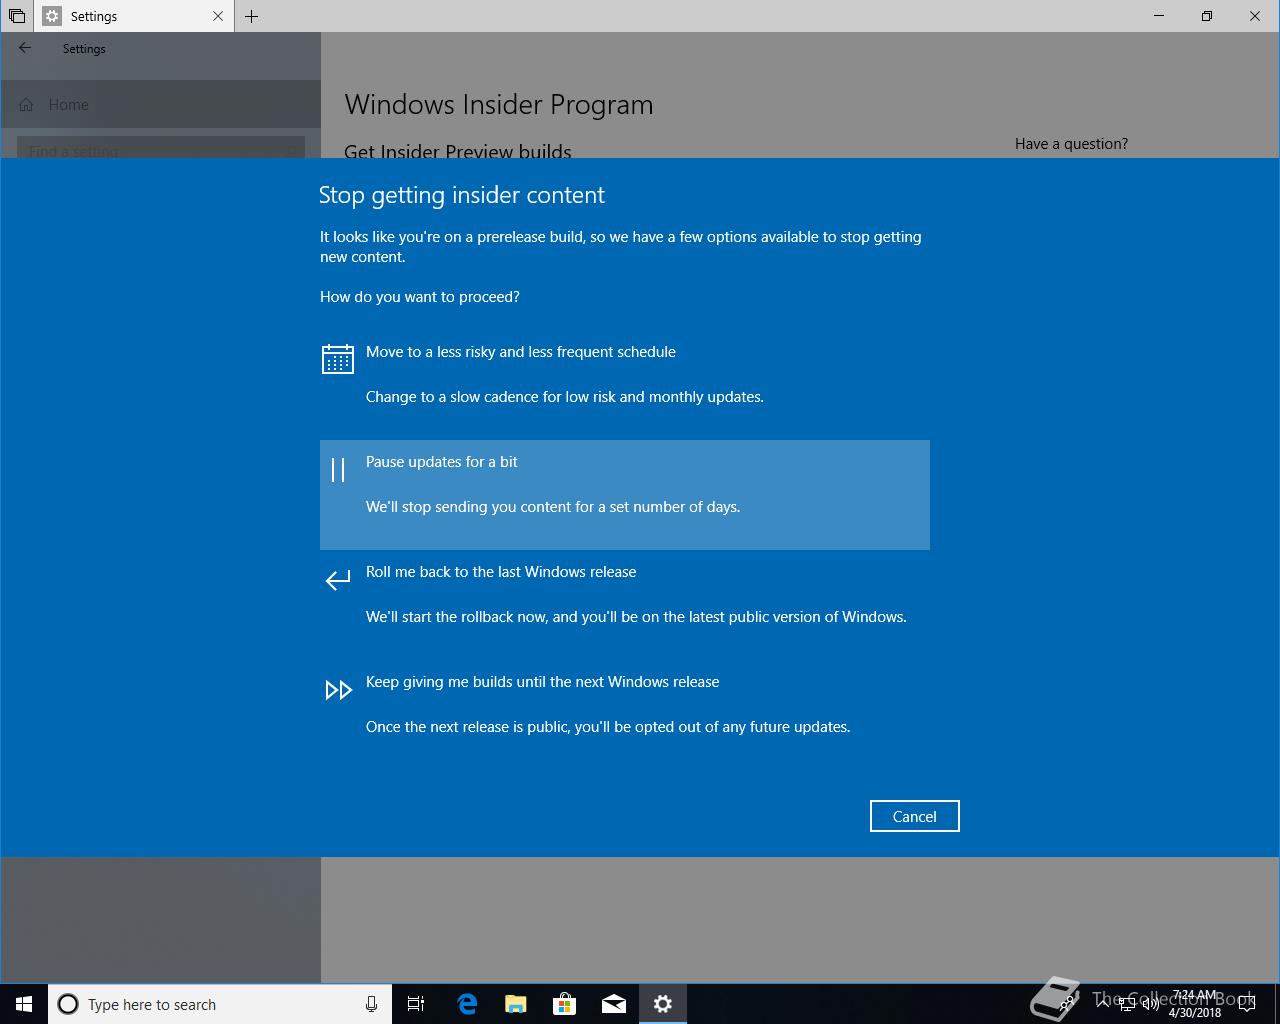This screenshot has height=1024, width=1280.
Task: Select 'Keep giving me builds until the next Windows release'
Action: pyautogui.click(x=624, y=715)
